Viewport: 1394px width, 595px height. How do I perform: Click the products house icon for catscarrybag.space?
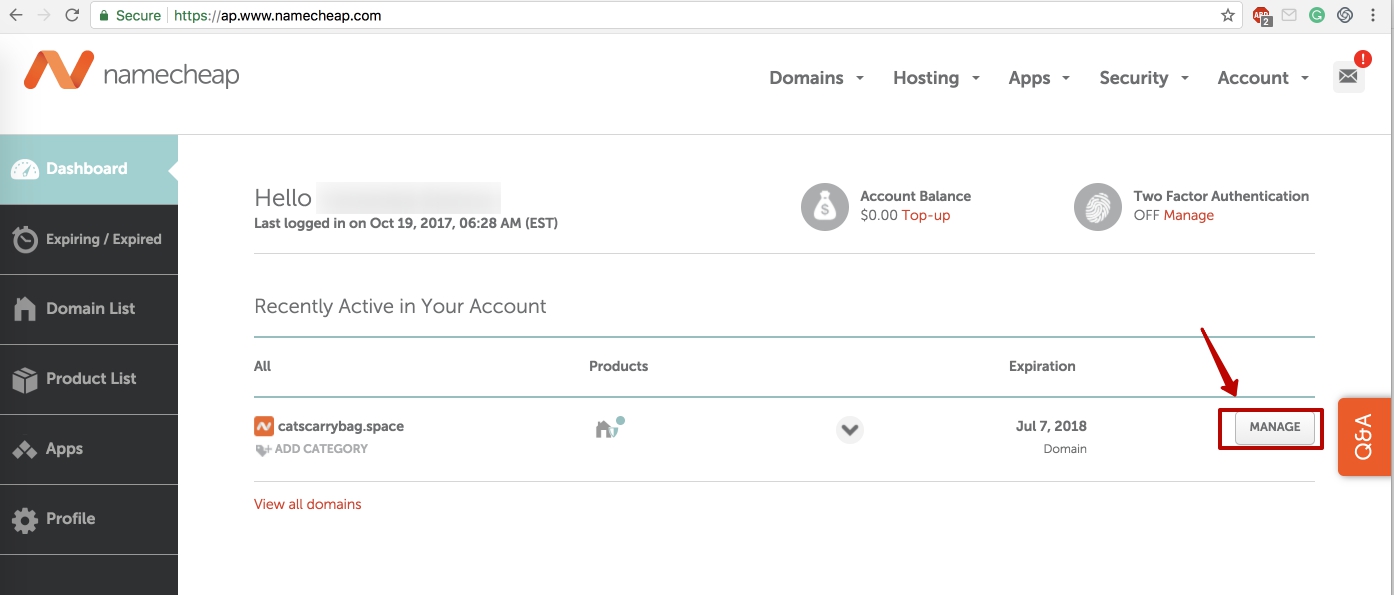click(x=609, y=428)
